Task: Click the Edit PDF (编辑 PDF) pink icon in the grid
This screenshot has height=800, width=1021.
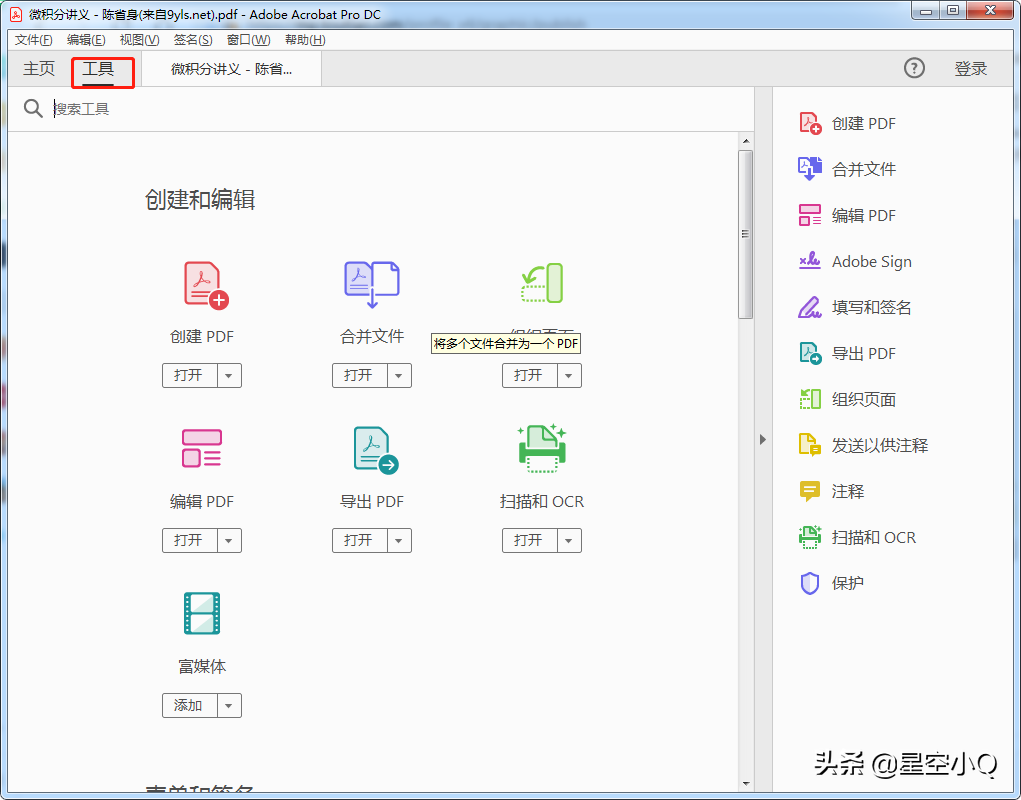Action: click(x=202, y=448)
